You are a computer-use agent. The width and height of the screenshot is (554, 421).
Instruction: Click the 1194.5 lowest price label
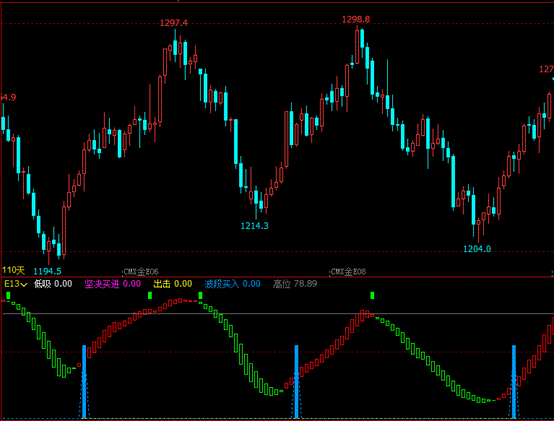47,271
